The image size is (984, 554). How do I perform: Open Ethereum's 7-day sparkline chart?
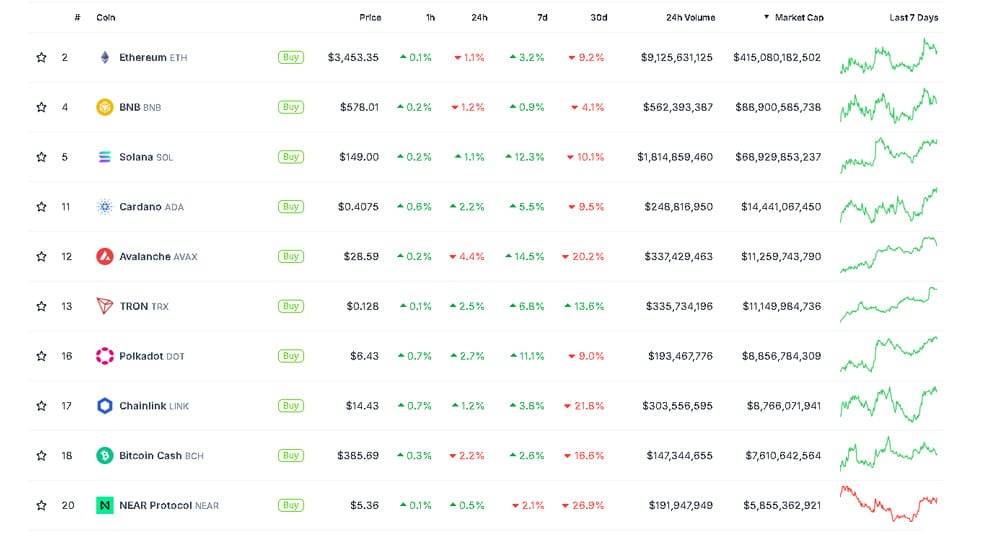click(x=889, y=56)
